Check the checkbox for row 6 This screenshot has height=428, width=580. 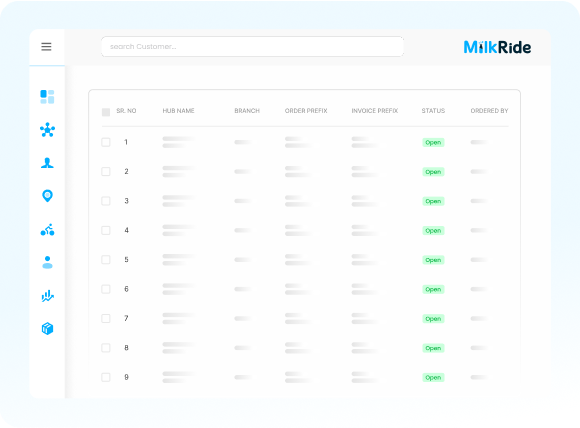coord(106,289)
